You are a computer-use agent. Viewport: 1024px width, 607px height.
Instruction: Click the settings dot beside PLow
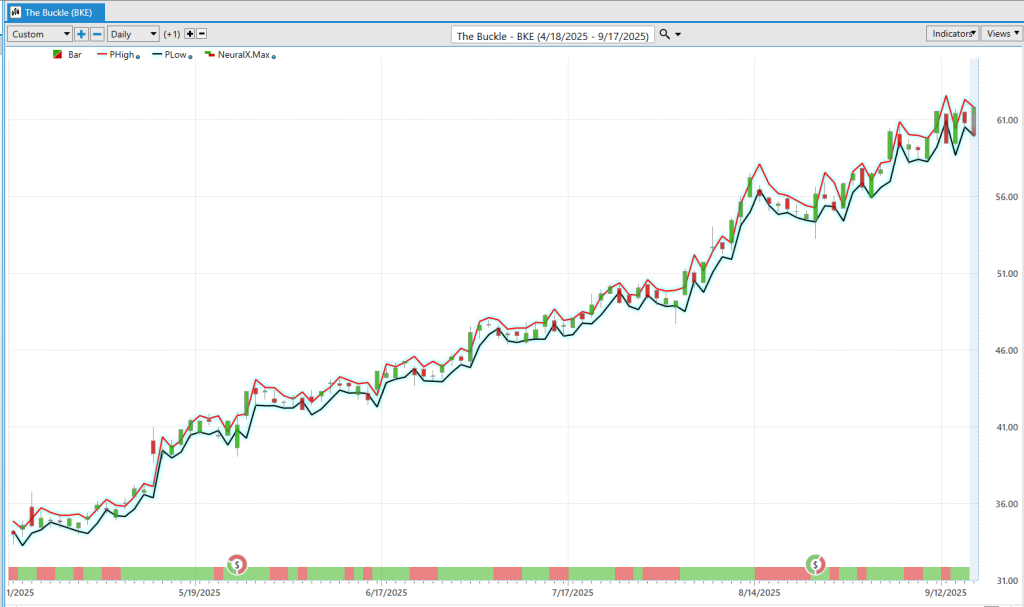[190, 57]
